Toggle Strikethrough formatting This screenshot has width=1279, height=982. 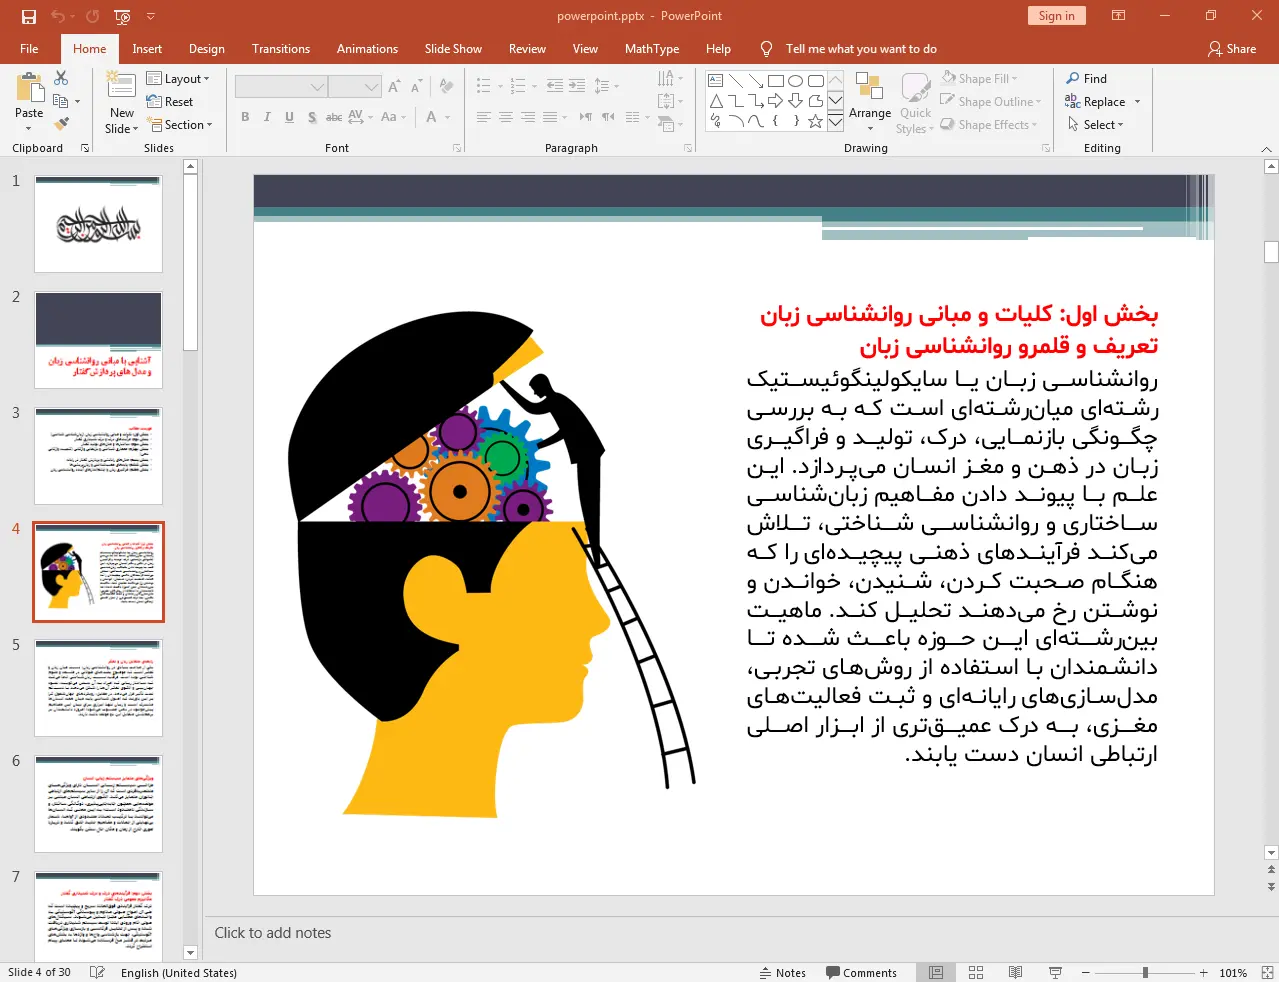[334, 117]
